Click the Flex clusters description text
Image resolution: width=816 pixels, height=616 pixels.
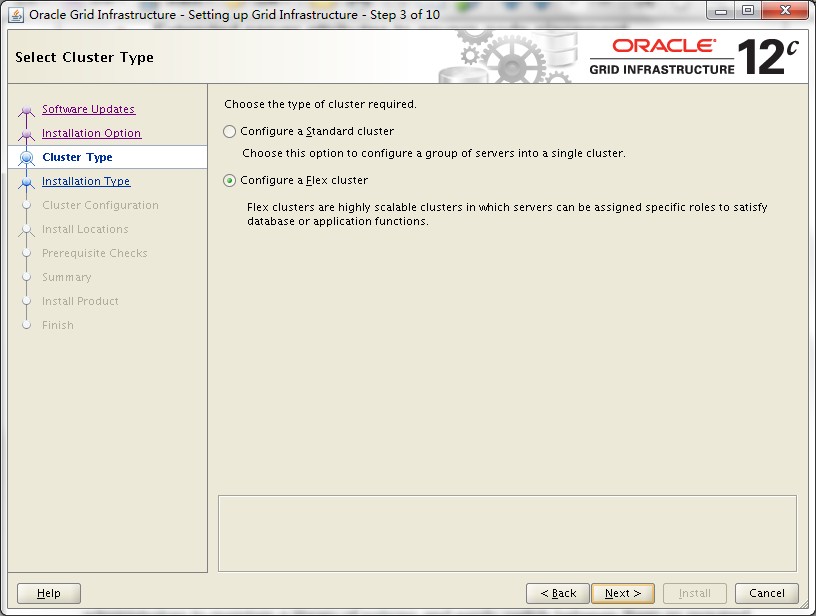click(x=507, y=214)
